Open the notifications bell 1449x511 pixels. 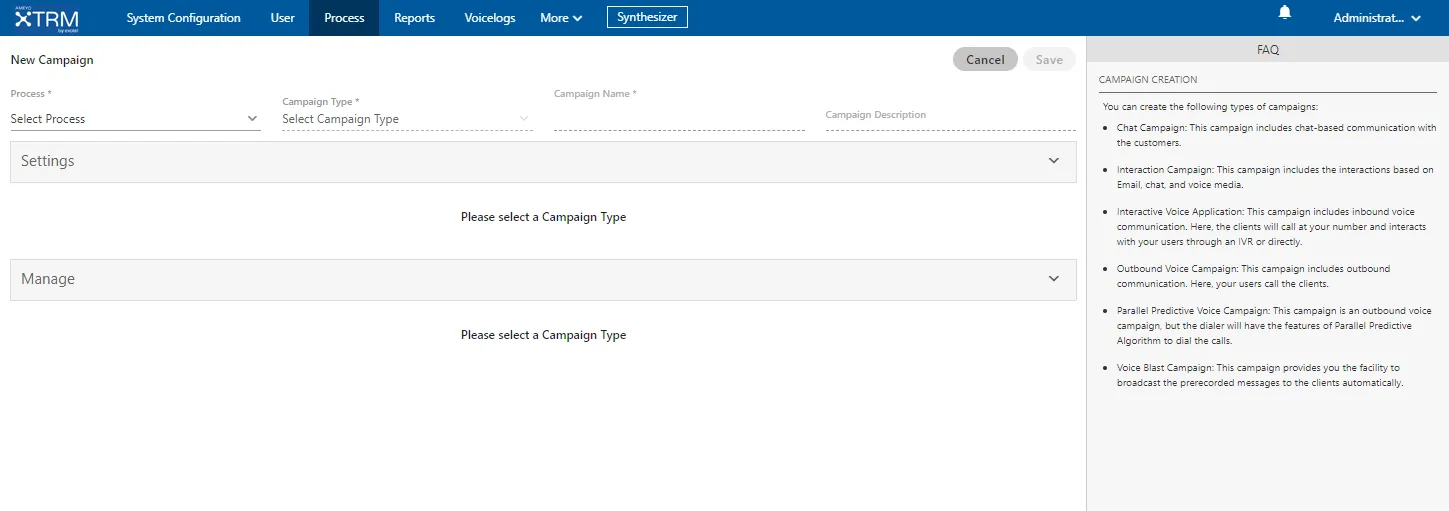click(x=1285, y=12)
